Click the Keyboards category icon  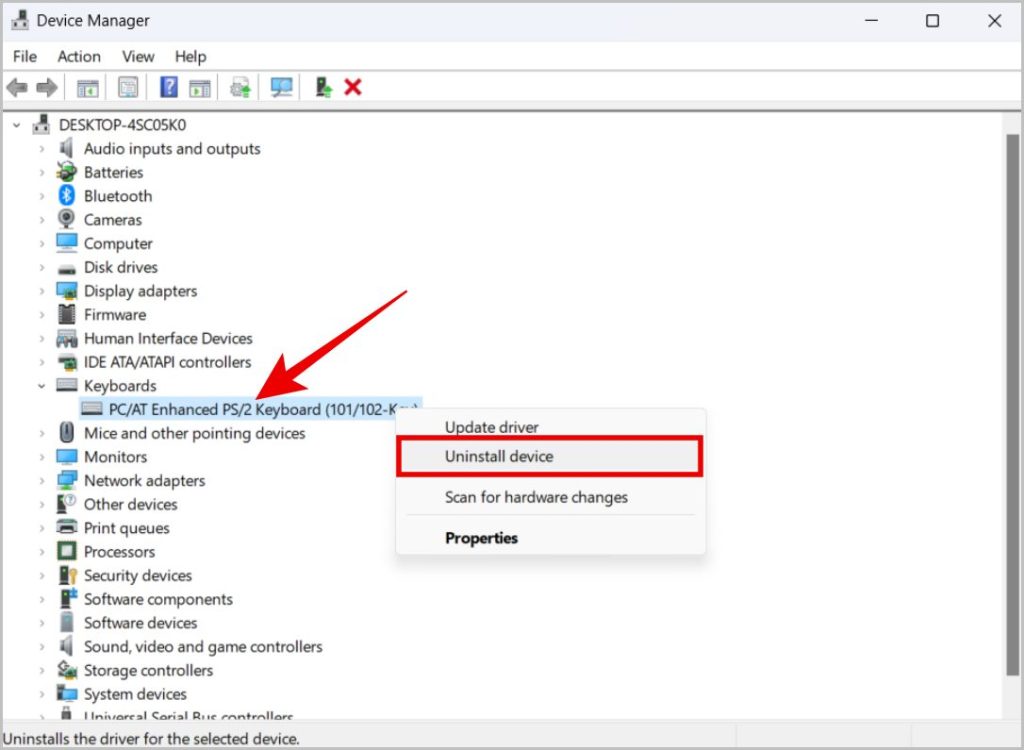67,385
